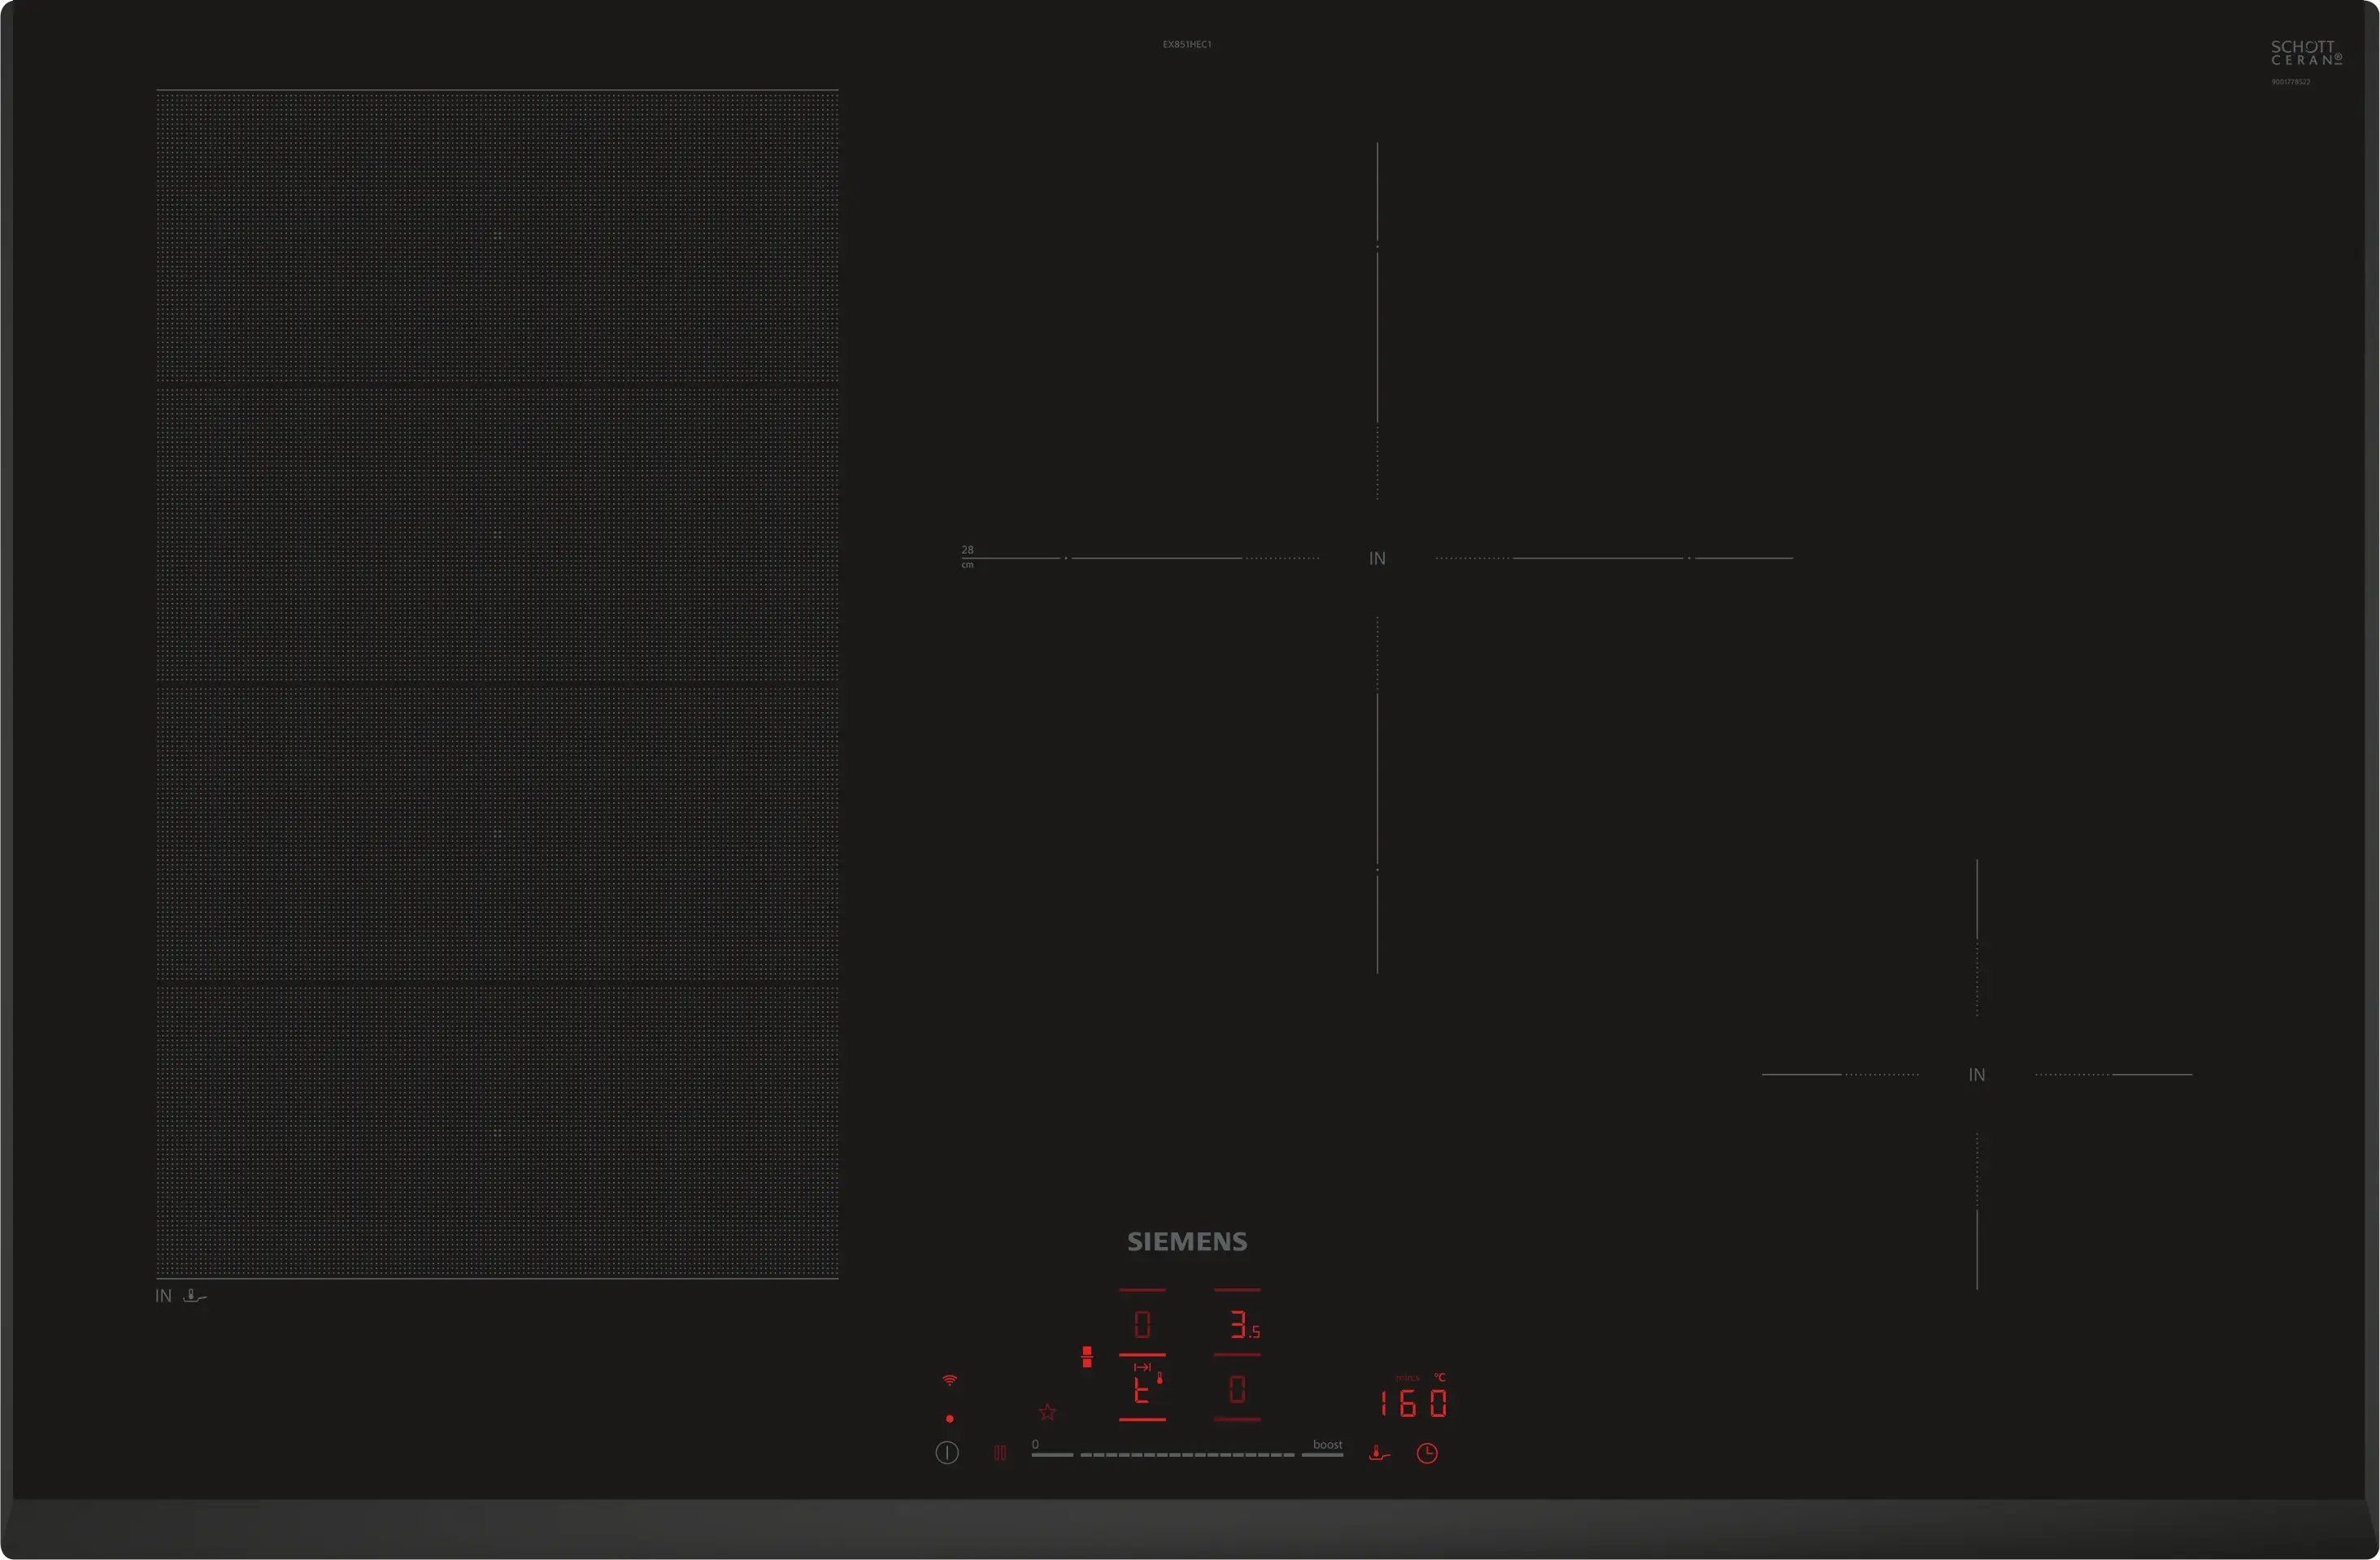Viewport: 2380px width, 1560px height.
Task: Select the zone displaying 3.5 power level
Action: 1239,1324
